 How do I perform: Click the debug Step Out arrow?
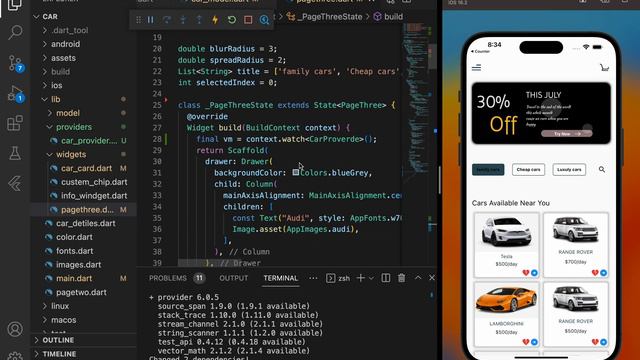(x=199, y=20)
